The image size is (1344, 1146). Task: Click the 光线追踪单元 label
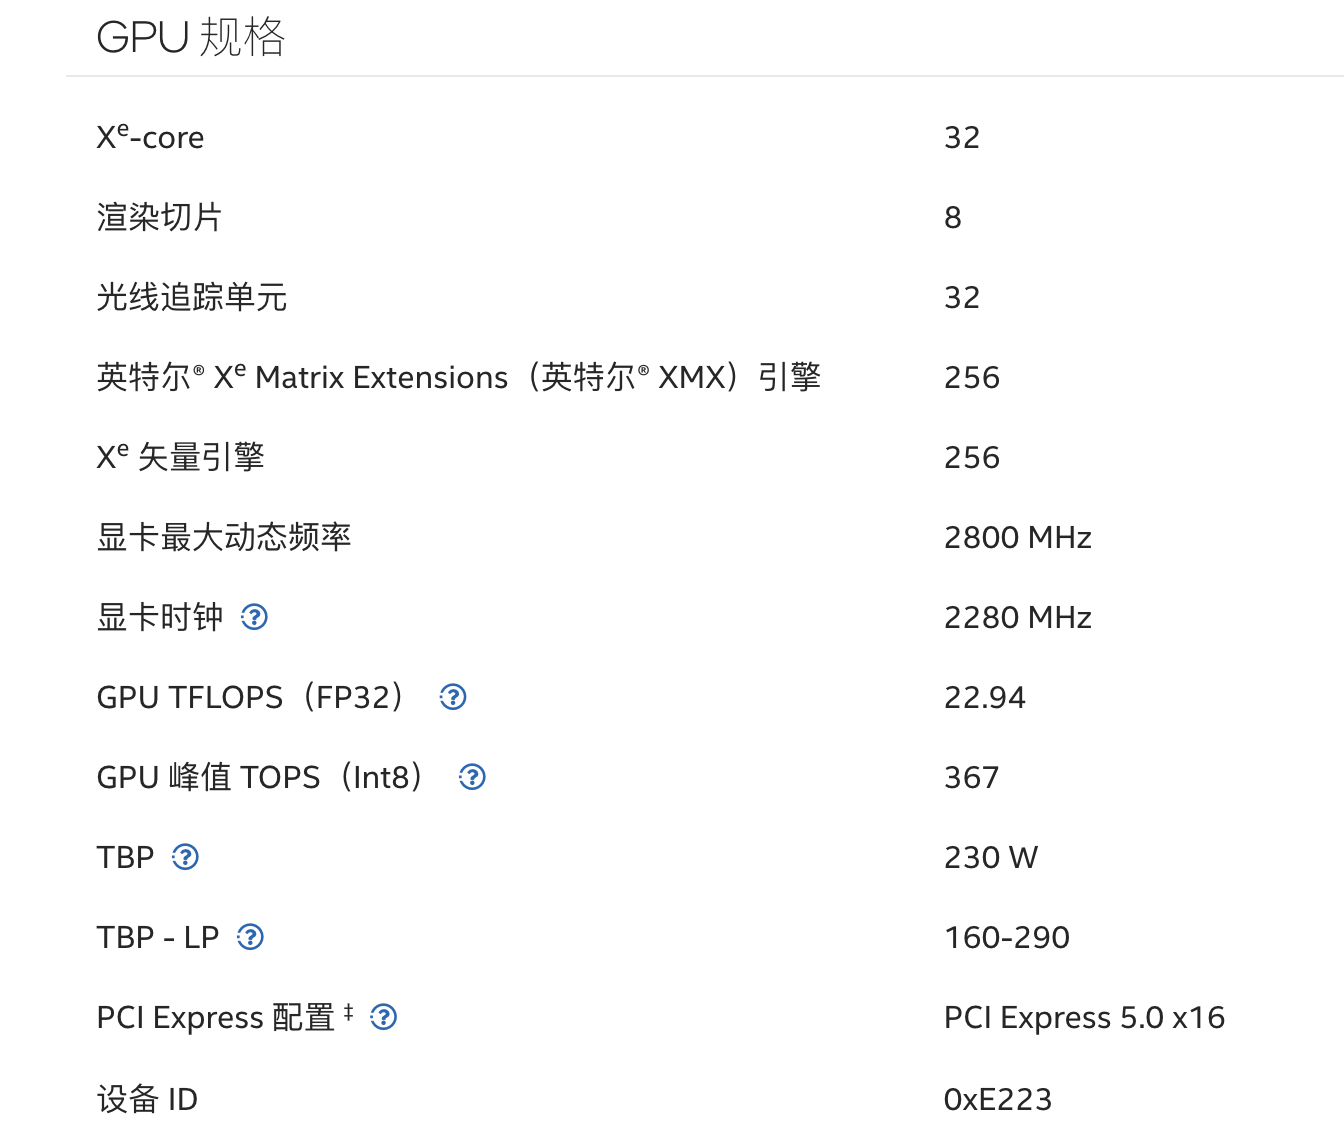coord(192,297)
